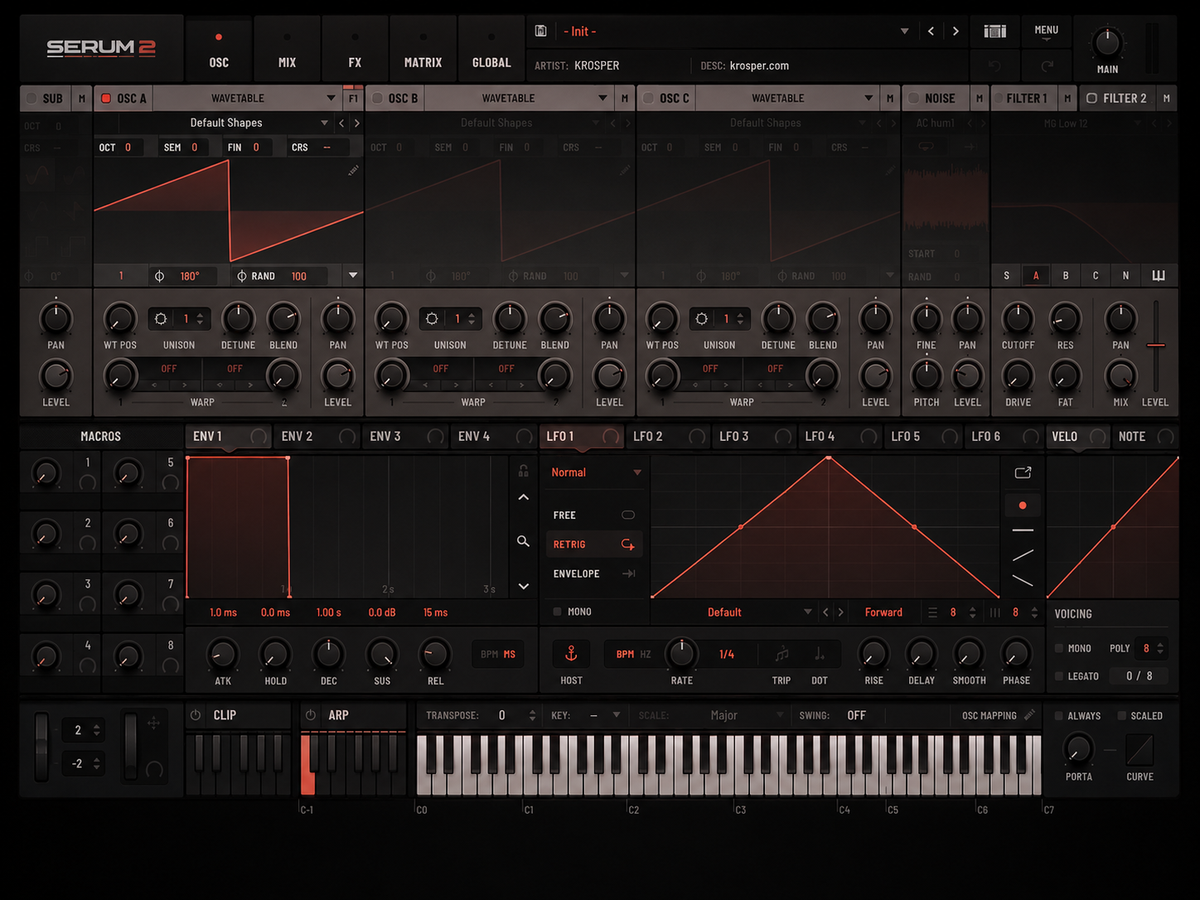Click filter routing B button

click(1066, 276)
